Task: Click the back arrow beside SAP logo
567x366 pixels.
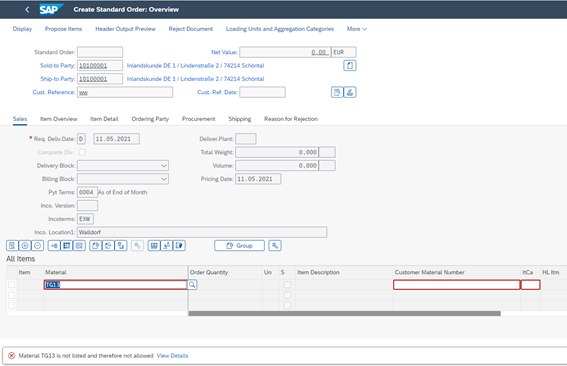Action: pyautogui.click(x=27, y=10)
